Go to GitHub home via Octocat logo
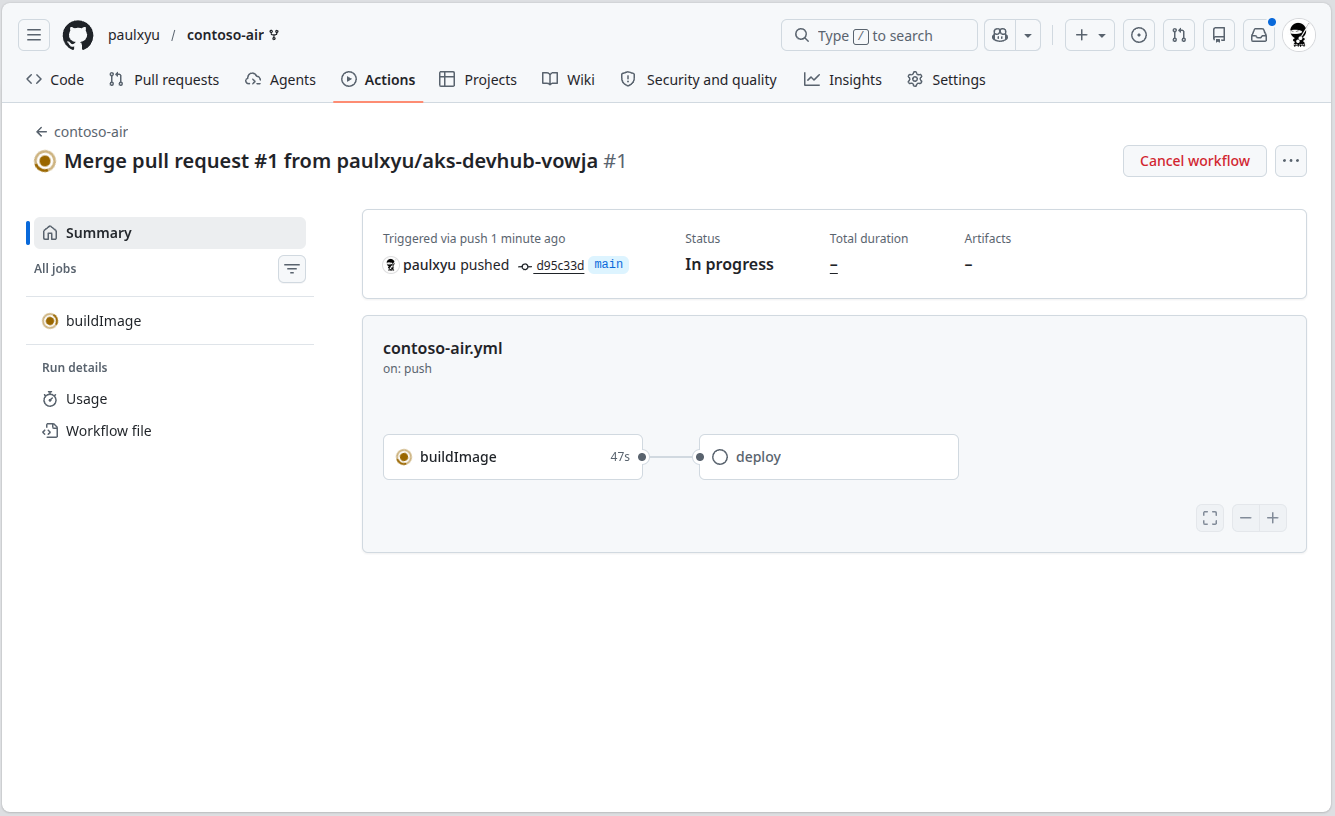This screenshot has width=1335, height=816. tap(78, 35)
